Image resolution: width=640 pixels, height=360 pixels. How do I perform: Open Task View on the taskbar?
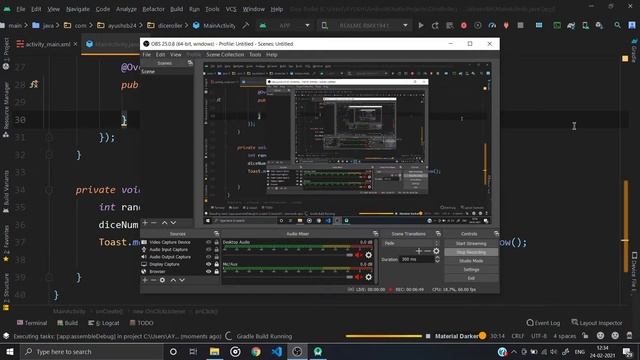pos(193,351)
